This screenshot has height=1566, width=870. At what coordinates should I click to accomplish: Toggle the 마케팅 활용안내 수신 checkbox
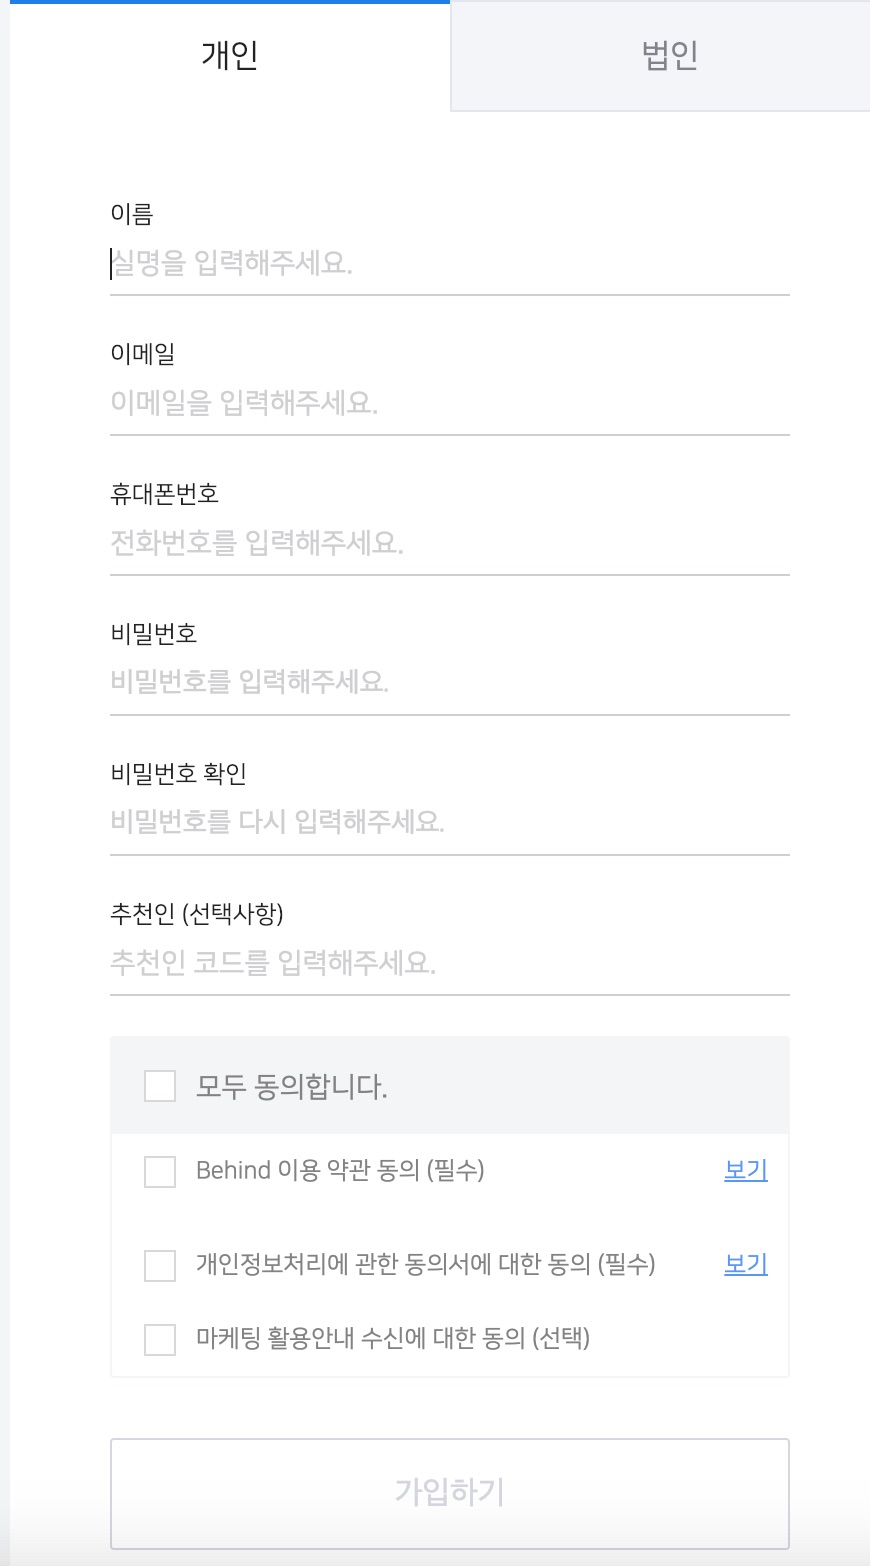[160, 1339]
